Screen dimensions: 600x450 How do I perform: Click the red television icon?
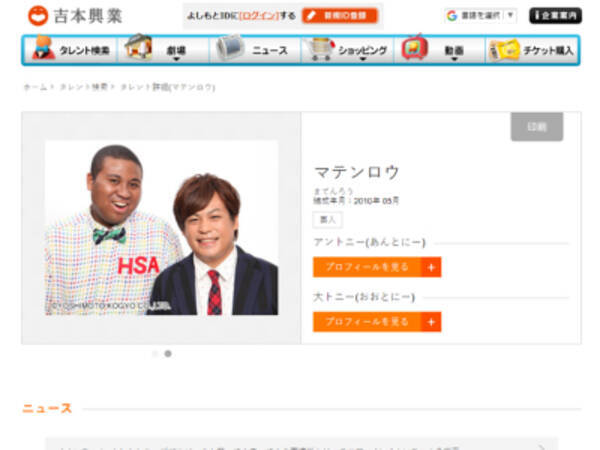click(x=415, y=47)
